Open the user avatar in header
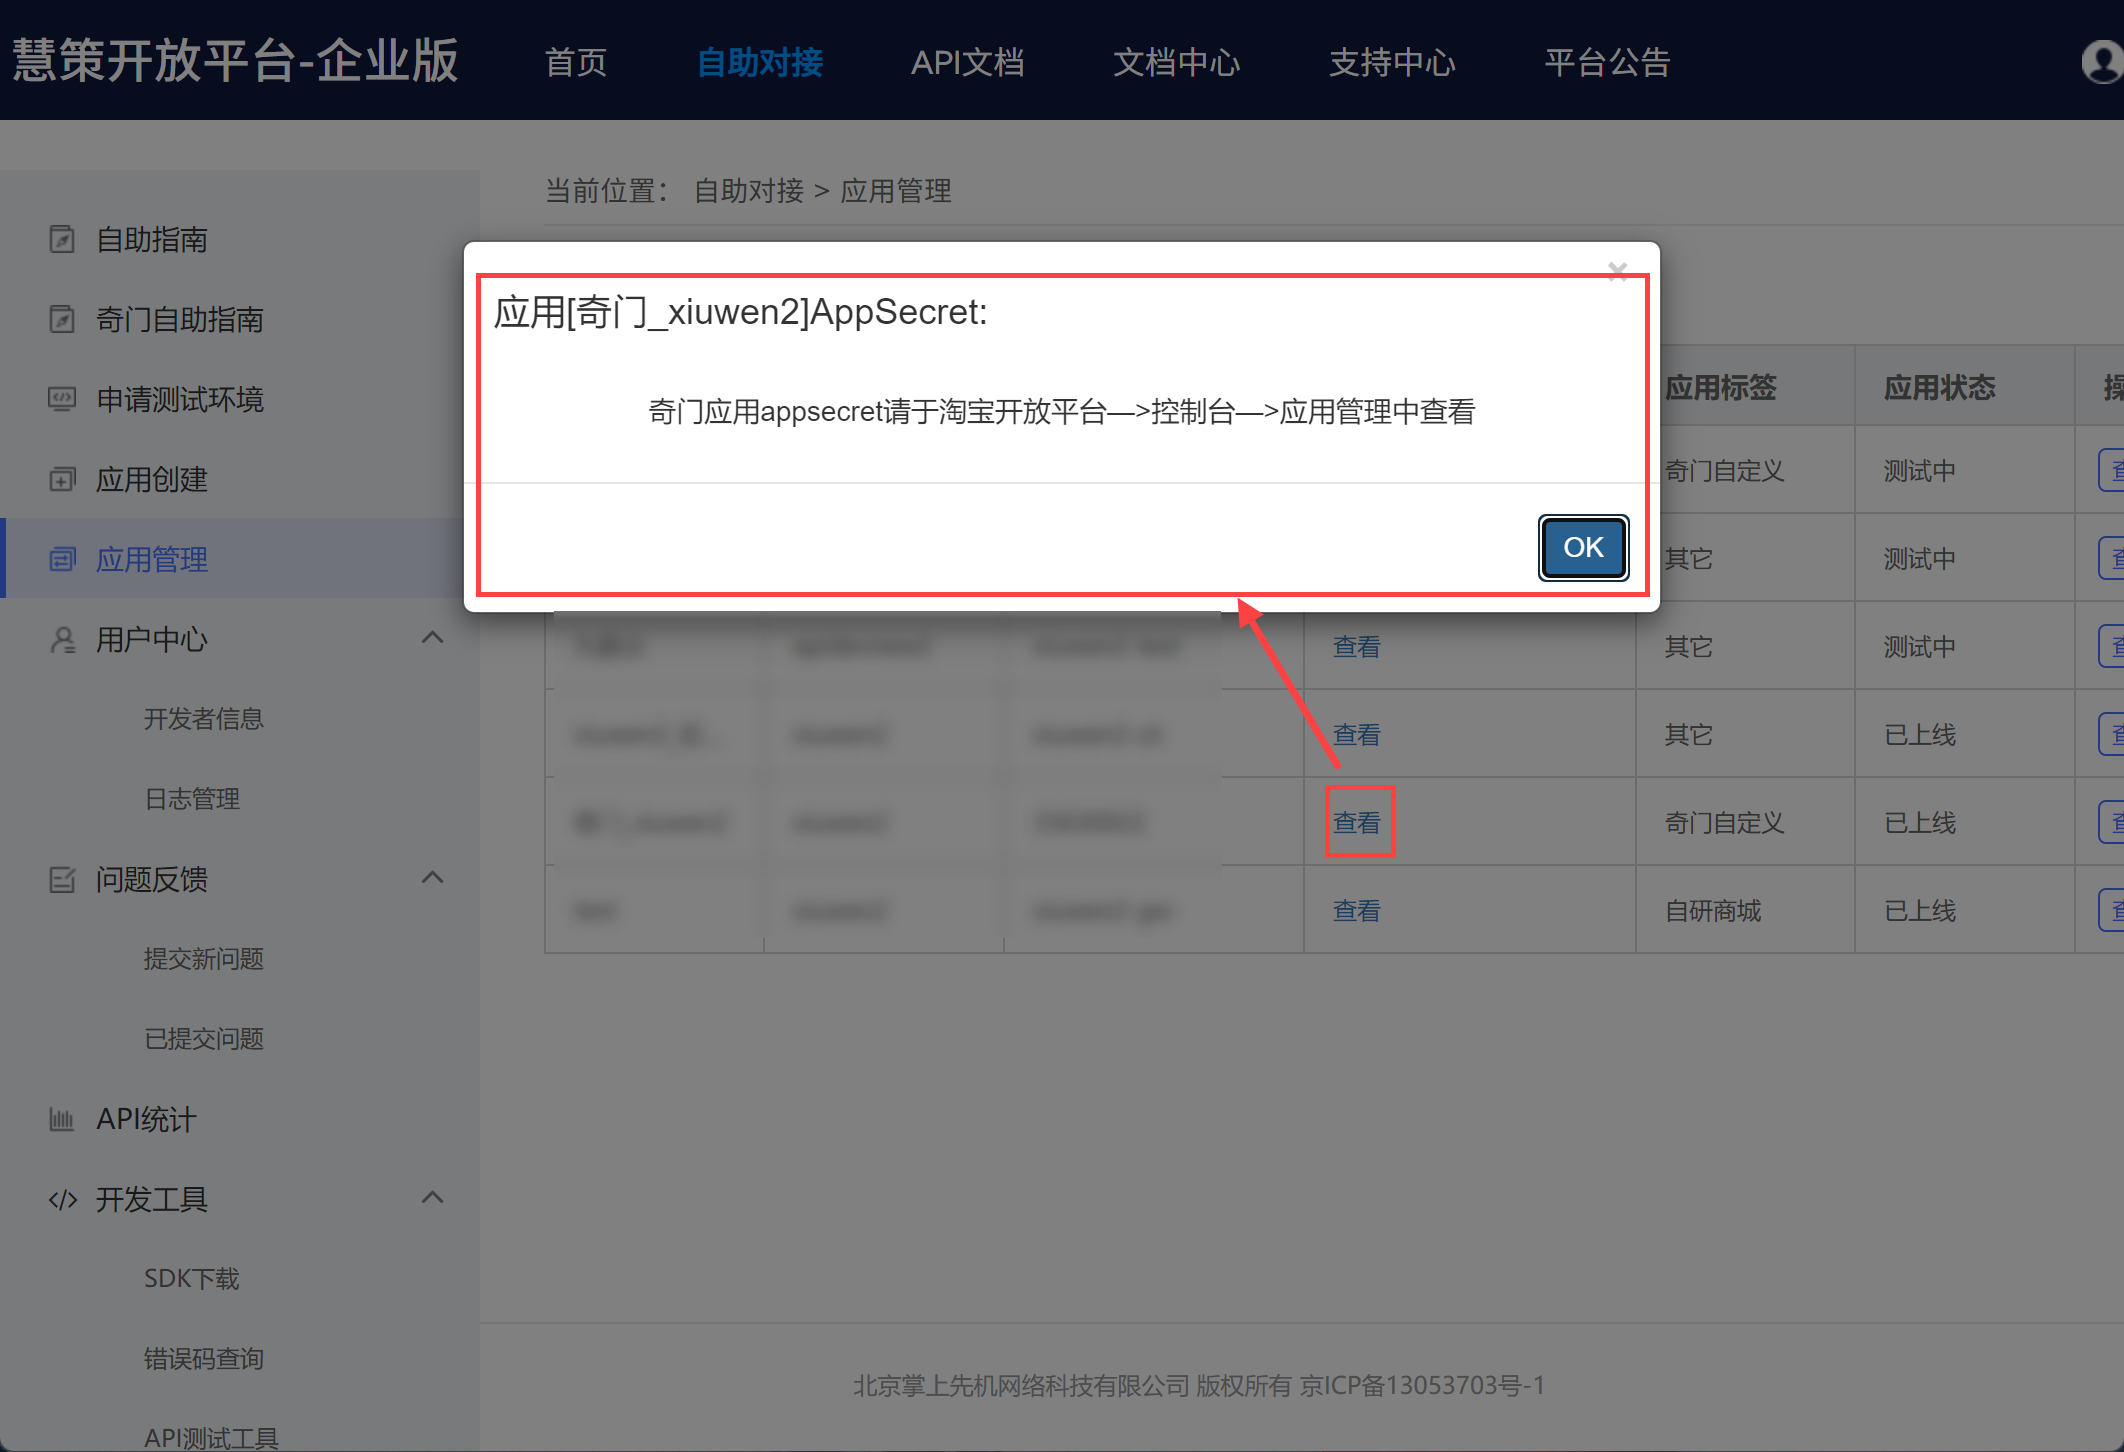 click(2102, 62)
